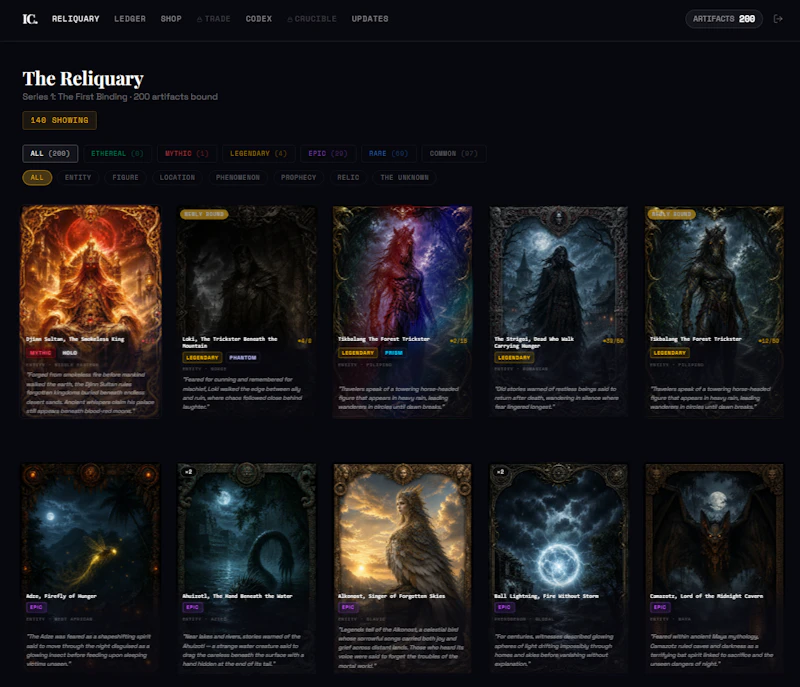The height and width of the screenshot is (687, 800).
Task: Click the Epic badge on Alkonost card
Action: tap(348, 607)
